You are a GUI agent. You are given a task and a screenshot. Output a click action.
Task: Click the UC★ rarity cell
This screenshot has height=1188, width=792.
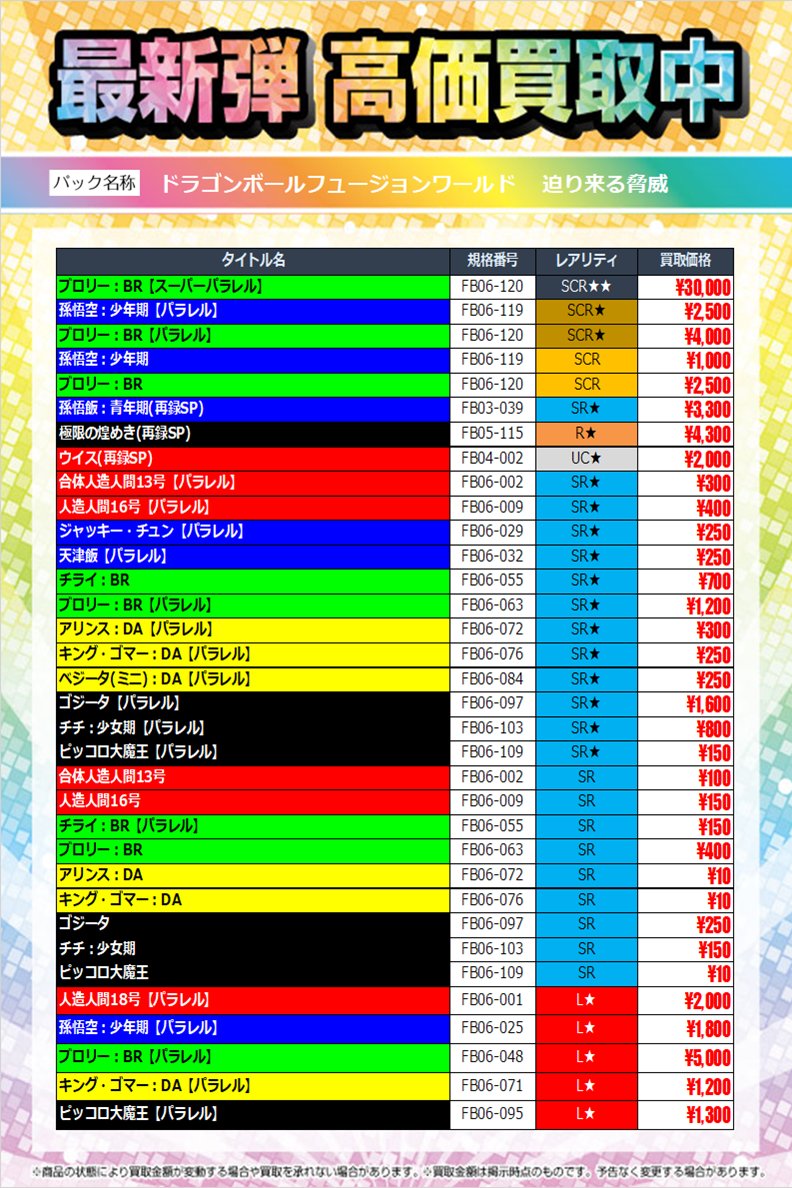click(587, 458)
